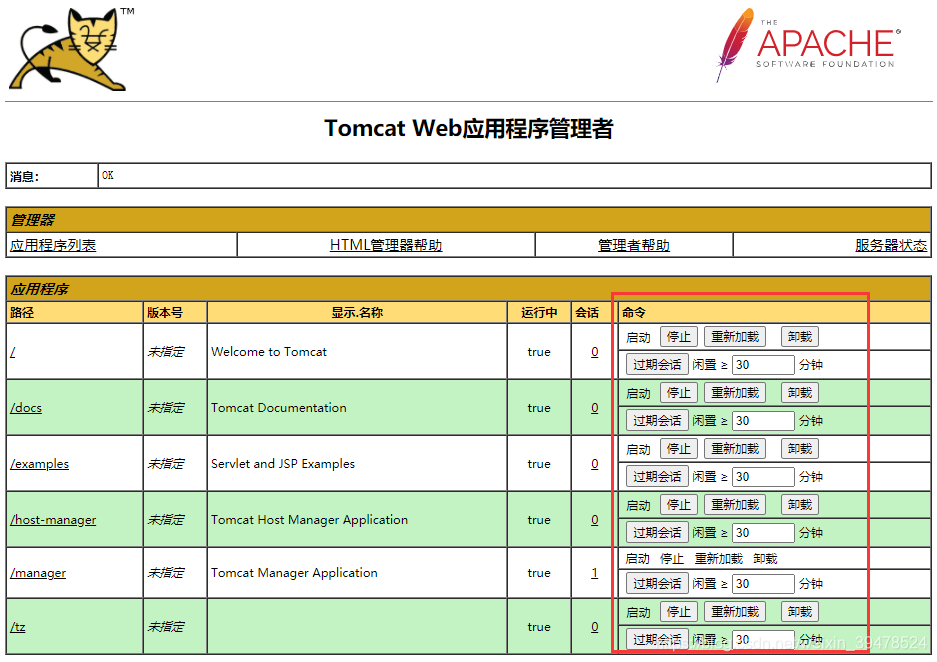937x662 pixels.
Task: Click 重新加载 button for root path
Action: pos(734,337)
